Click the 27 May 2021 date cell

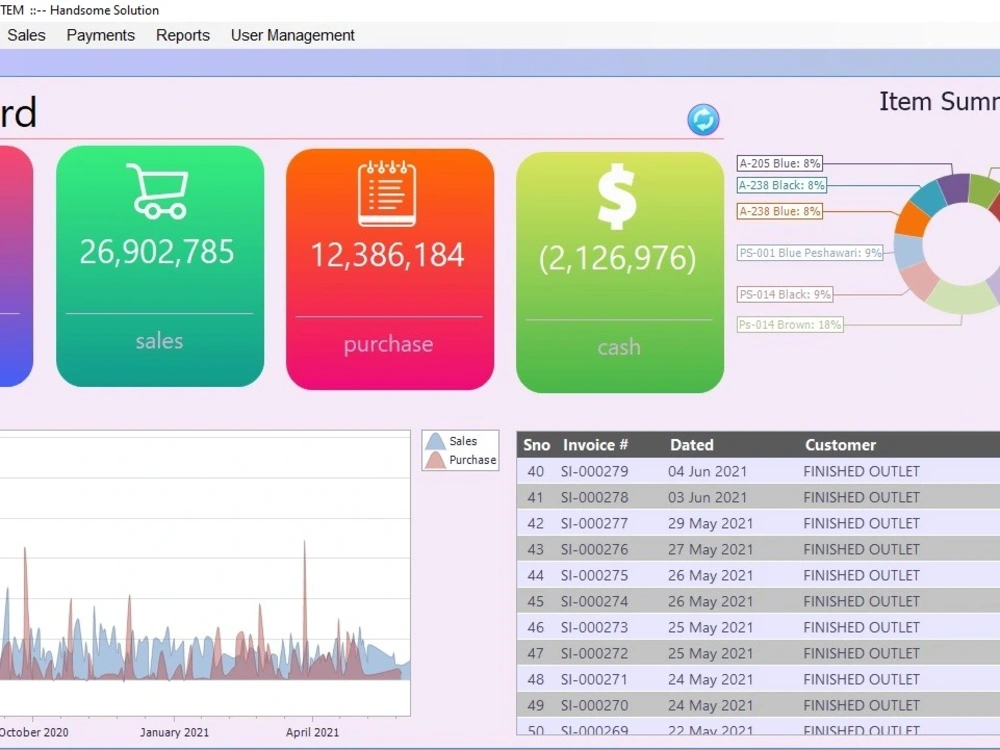710,549
